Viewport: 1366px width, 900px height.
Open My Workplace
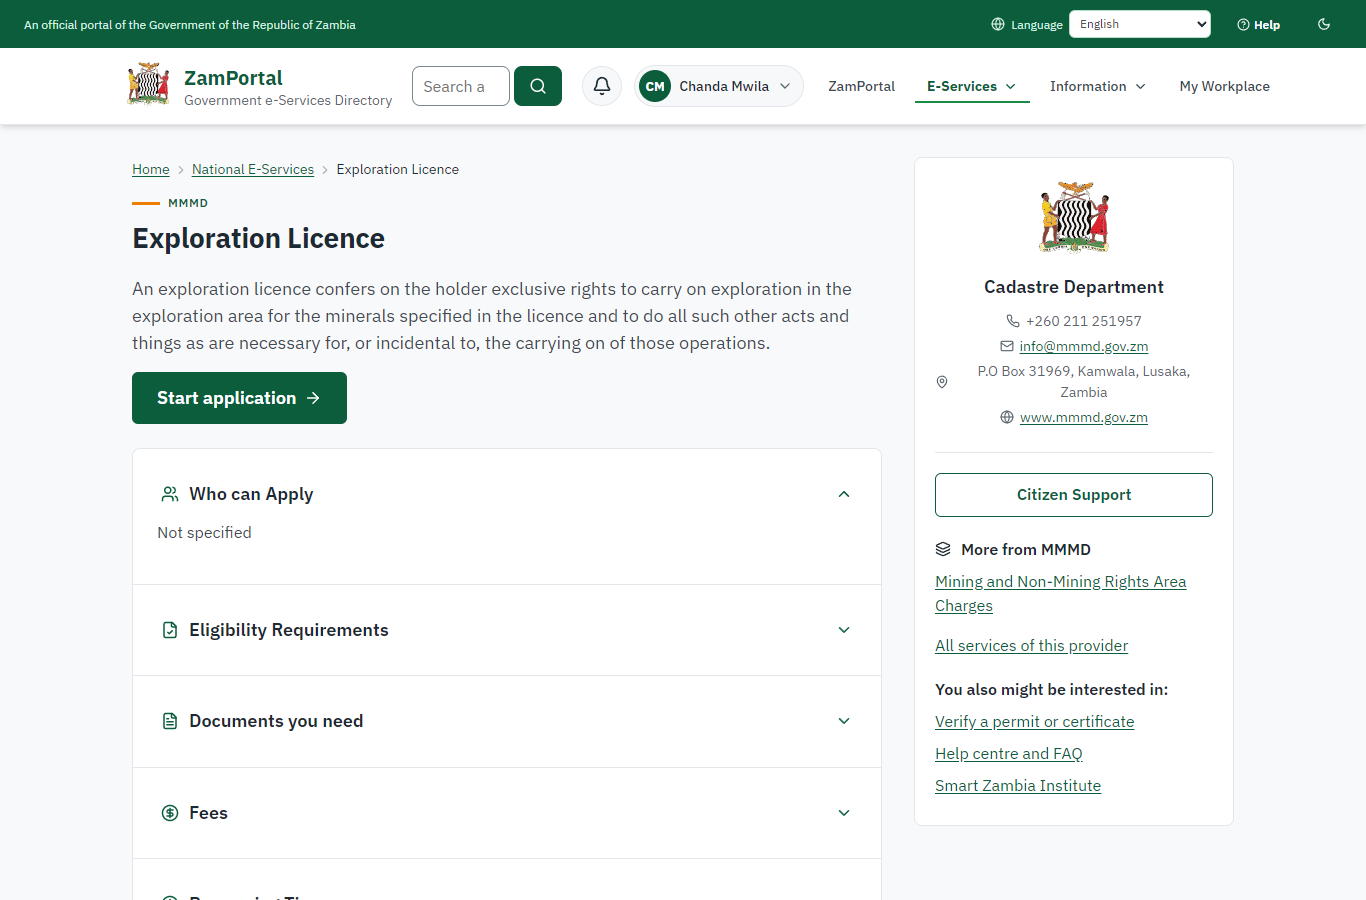[1225, 86]
